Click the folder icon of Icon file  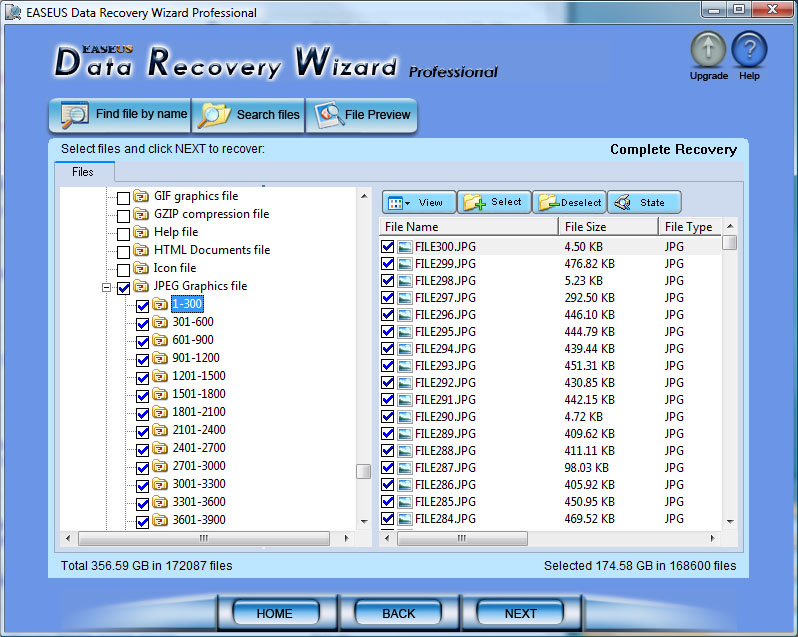141,268
